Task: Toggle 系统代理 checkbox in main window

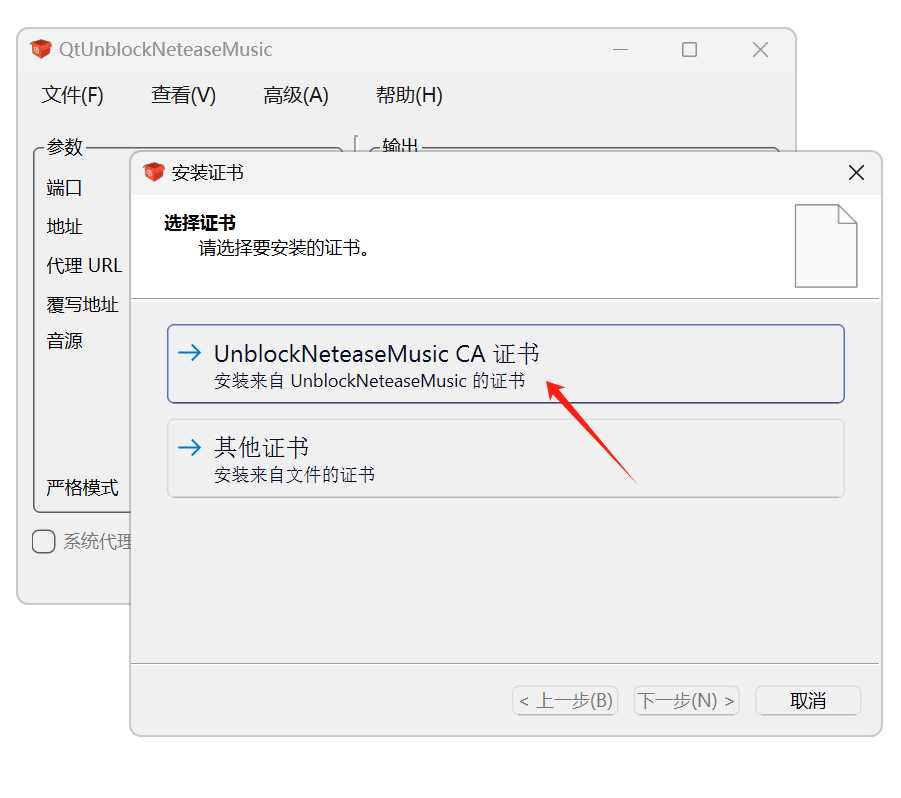Action: pyautogui.click(x=44, y=541)
